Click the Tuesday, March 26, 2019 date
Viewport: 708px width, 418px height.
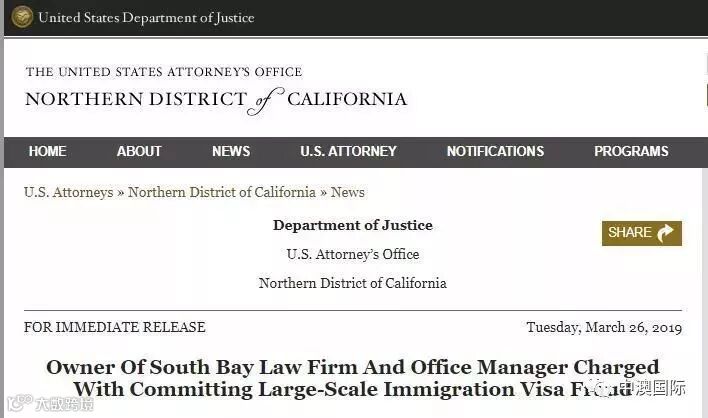coord(603,327)
